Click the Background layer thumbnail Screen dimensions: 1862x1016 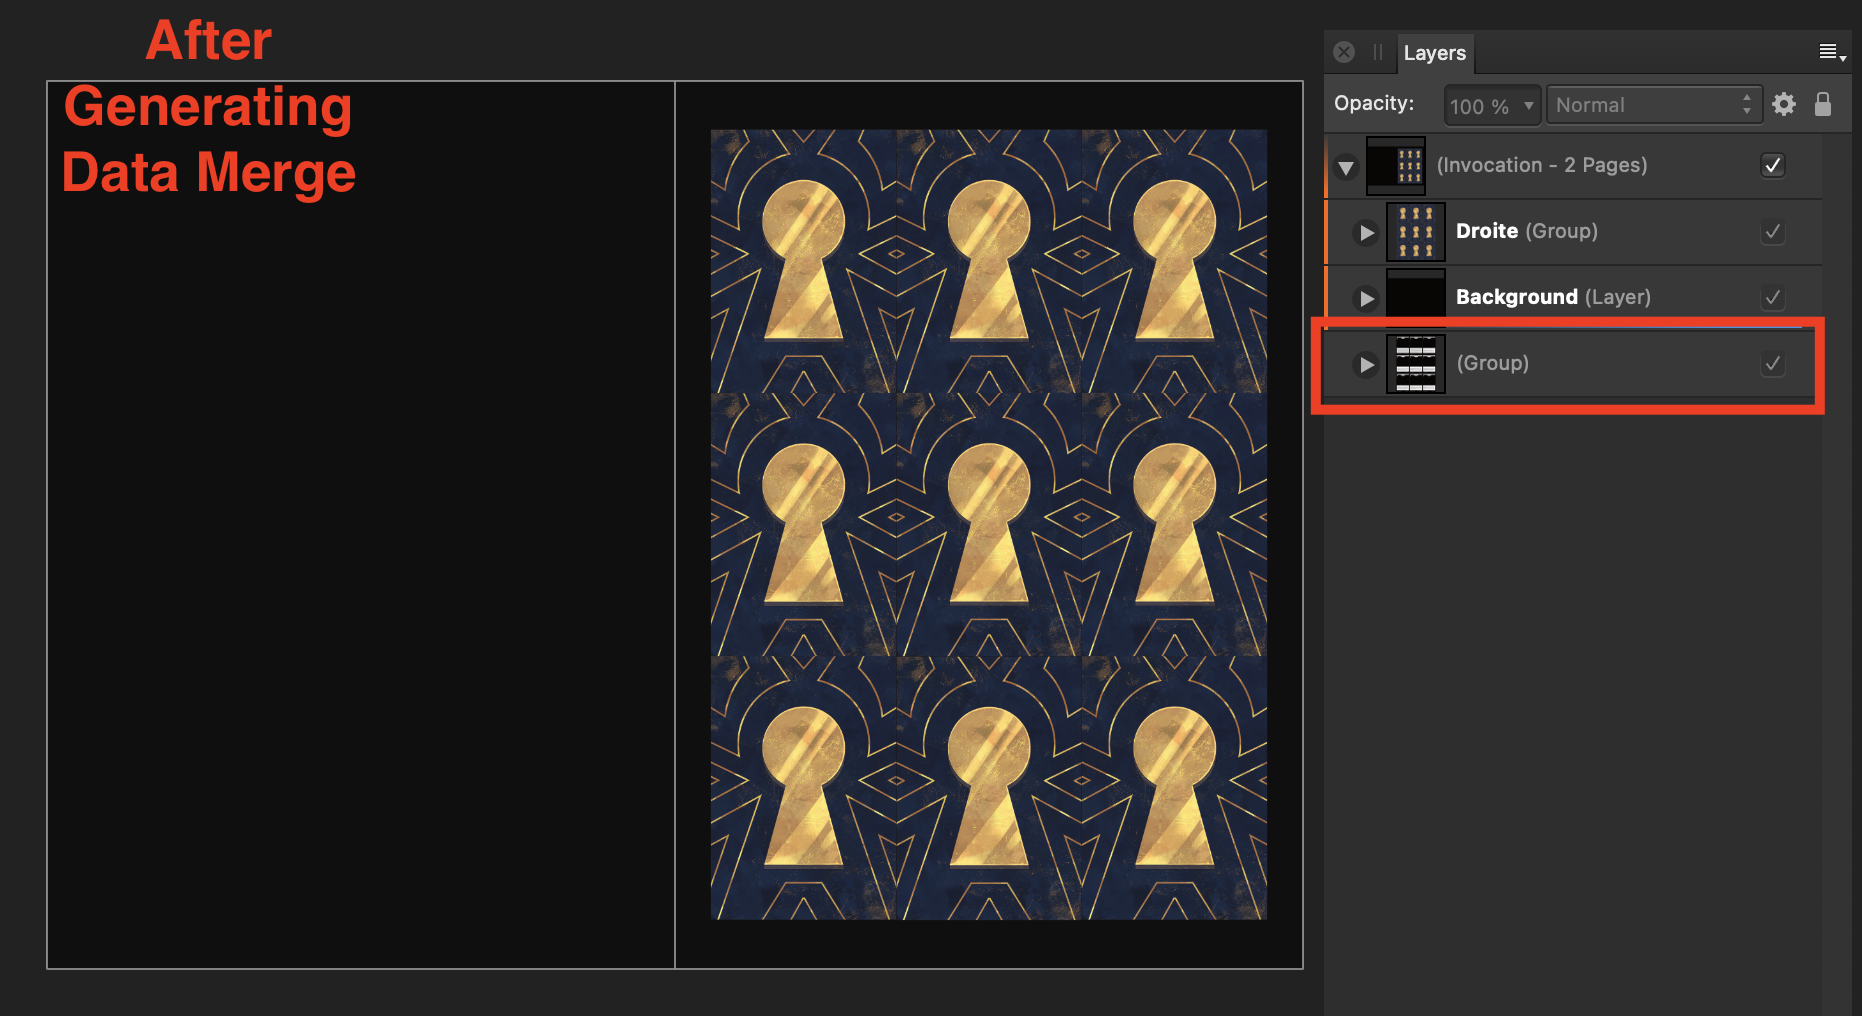pyautogui.click(x=1415, y=297)
